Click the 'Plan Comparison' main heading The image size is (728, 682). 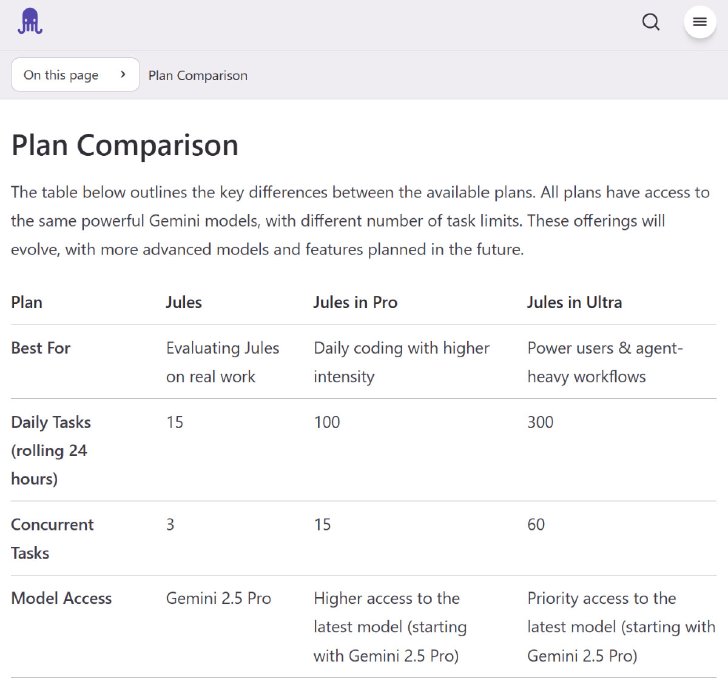[x=125, y=145]
